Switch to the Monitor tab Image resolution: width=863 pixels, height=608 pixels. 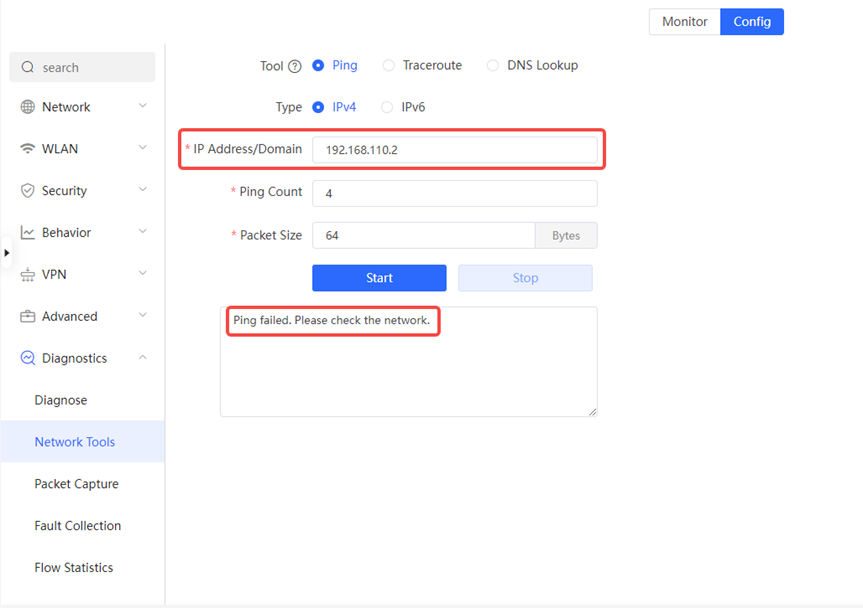pos(685,21)
